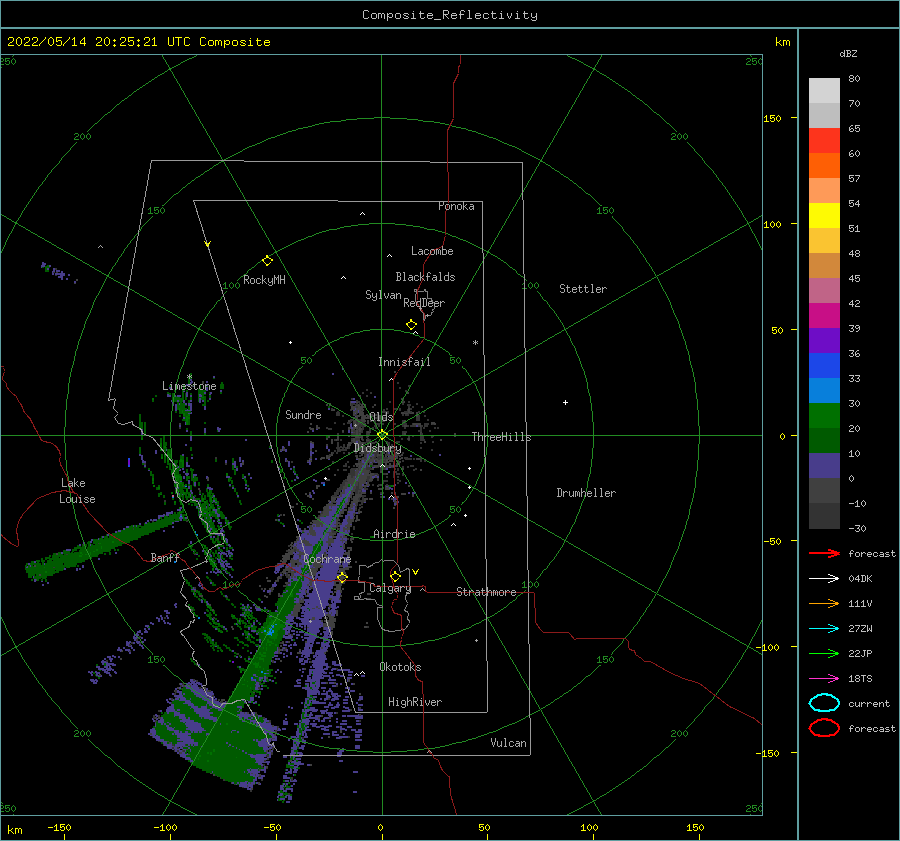Select the purple 10 dBZ color swatch

pos(824,465)
